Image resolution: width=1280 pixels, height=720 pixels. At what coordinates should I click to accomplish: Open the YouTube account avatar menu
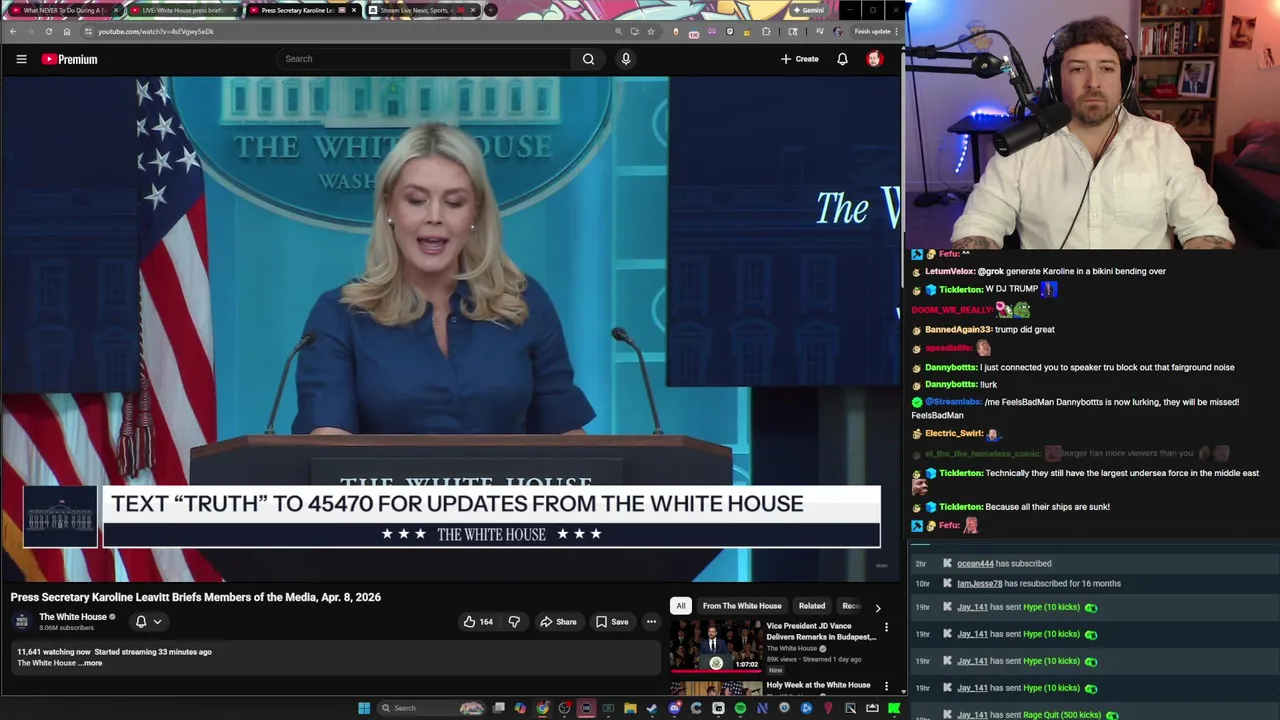874,59
